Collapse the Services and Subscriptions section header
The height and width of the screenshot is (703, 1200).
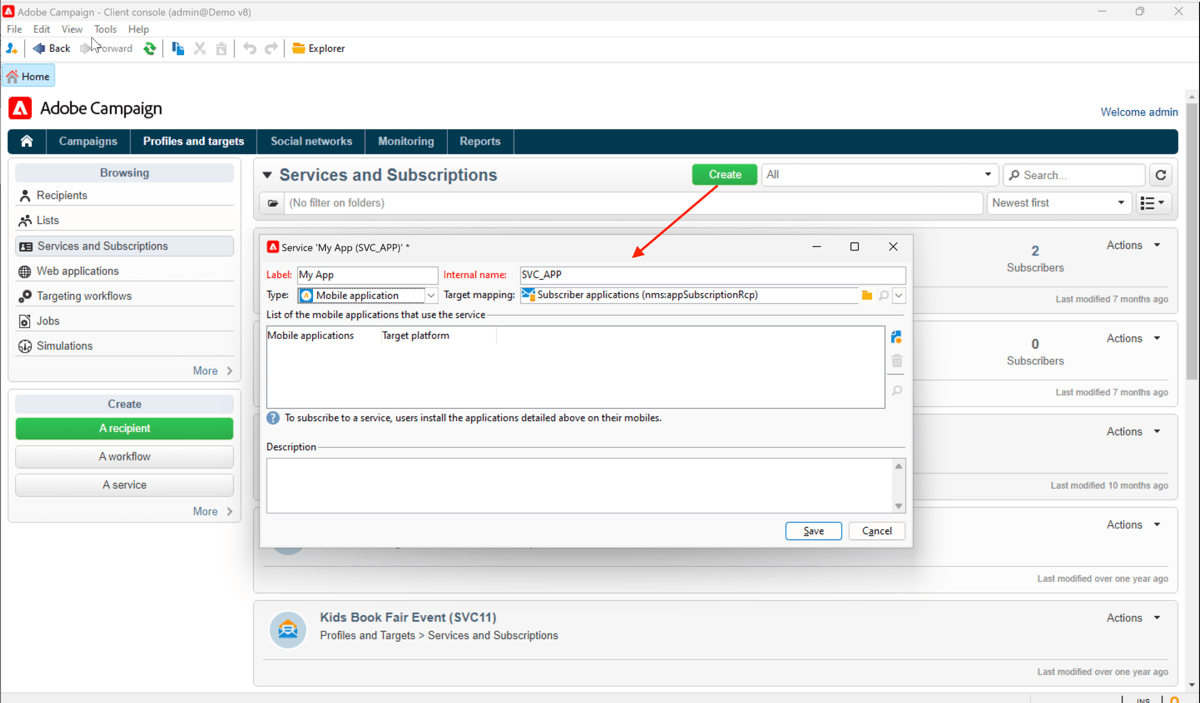[267, 174]
